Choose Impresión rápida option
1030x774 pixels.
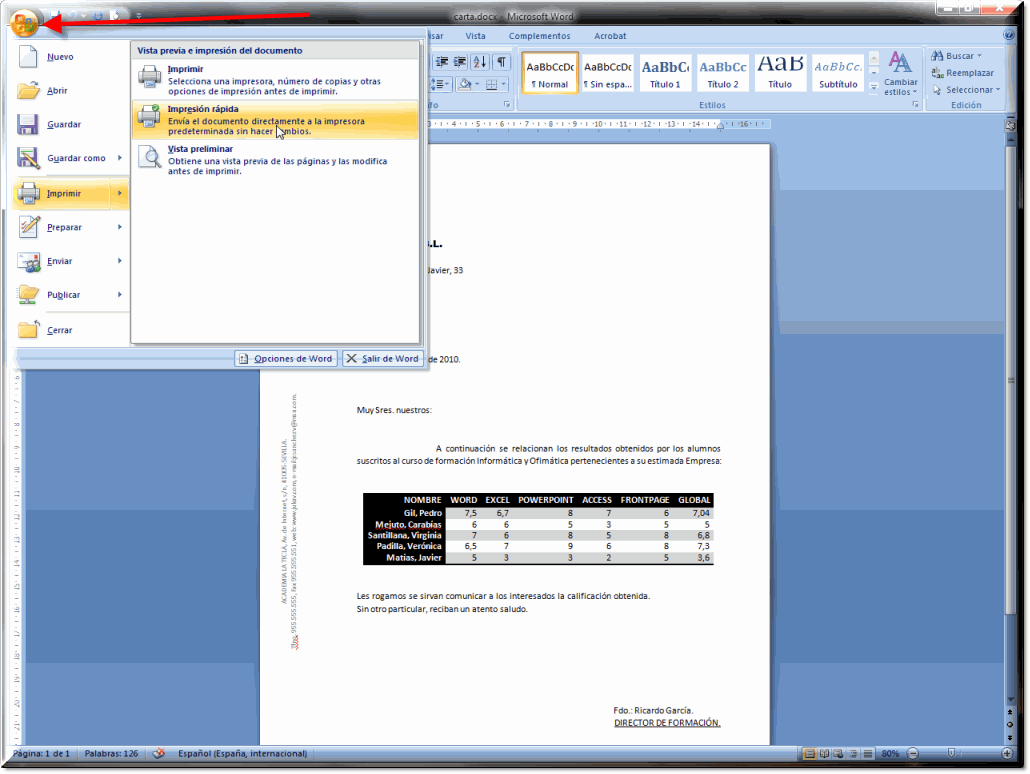tap(275, 120)
